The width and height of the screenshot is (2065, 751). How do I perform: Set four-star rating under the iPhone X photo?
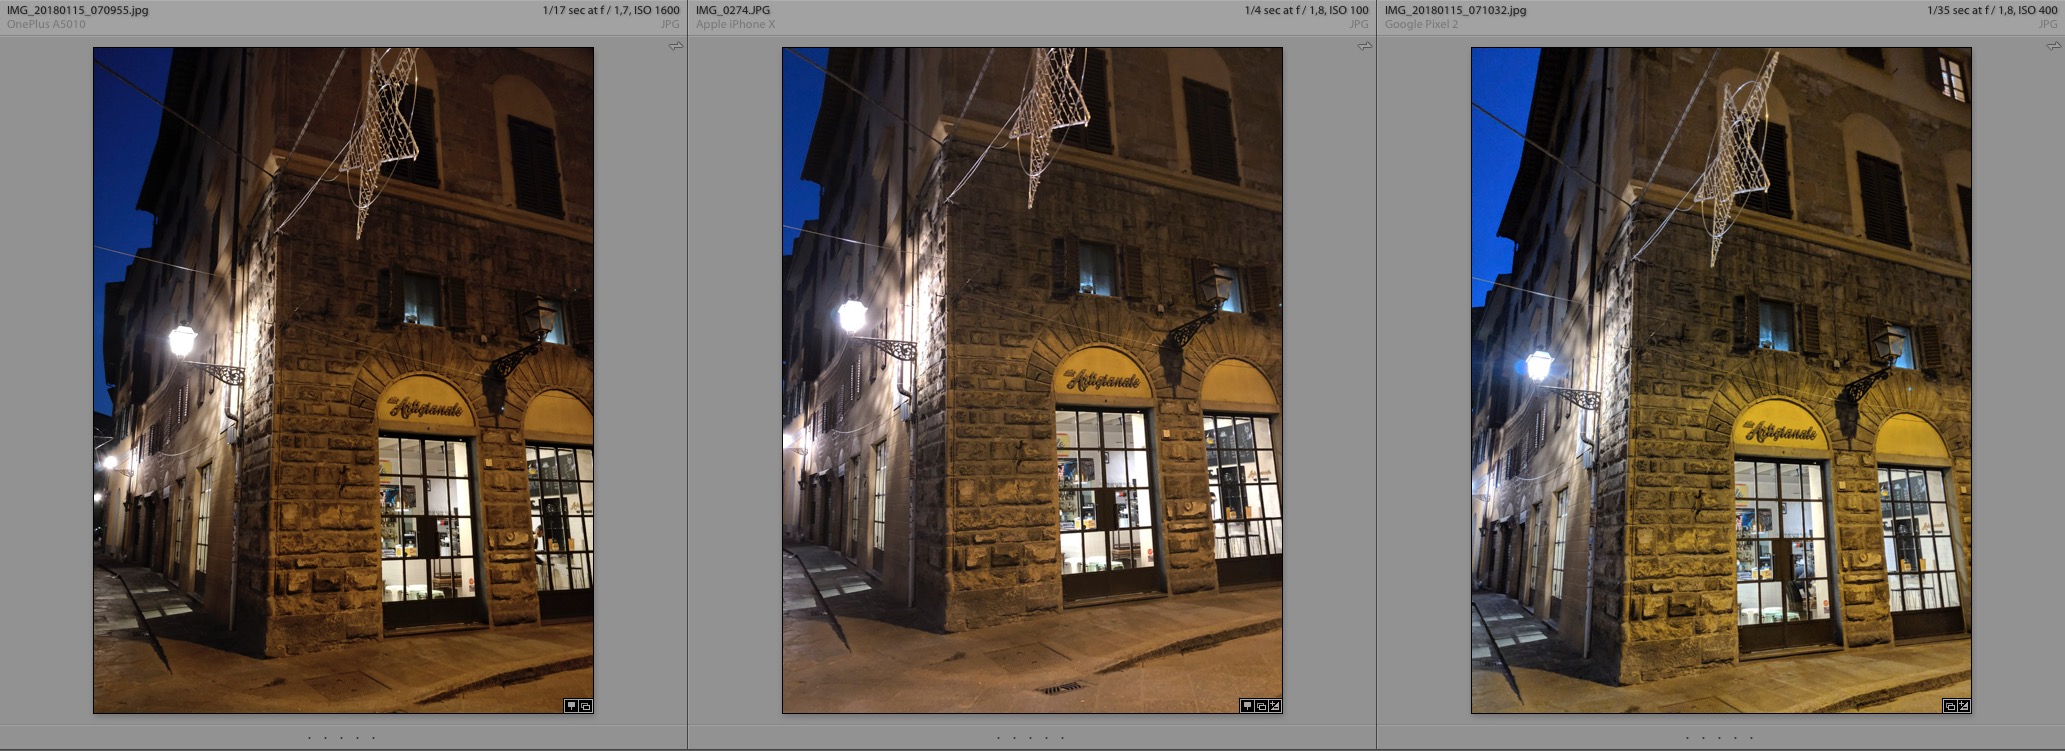tap(1046, 738)
